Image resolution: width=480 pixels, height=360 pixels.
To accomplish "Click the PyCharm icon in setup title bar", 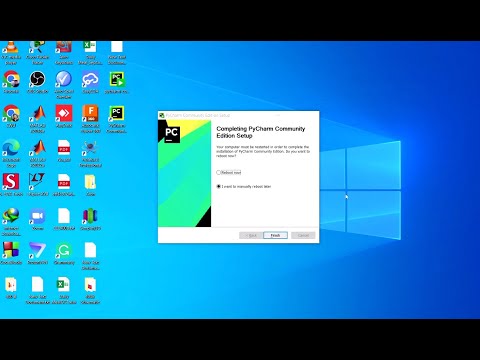I will pos(162,115).
